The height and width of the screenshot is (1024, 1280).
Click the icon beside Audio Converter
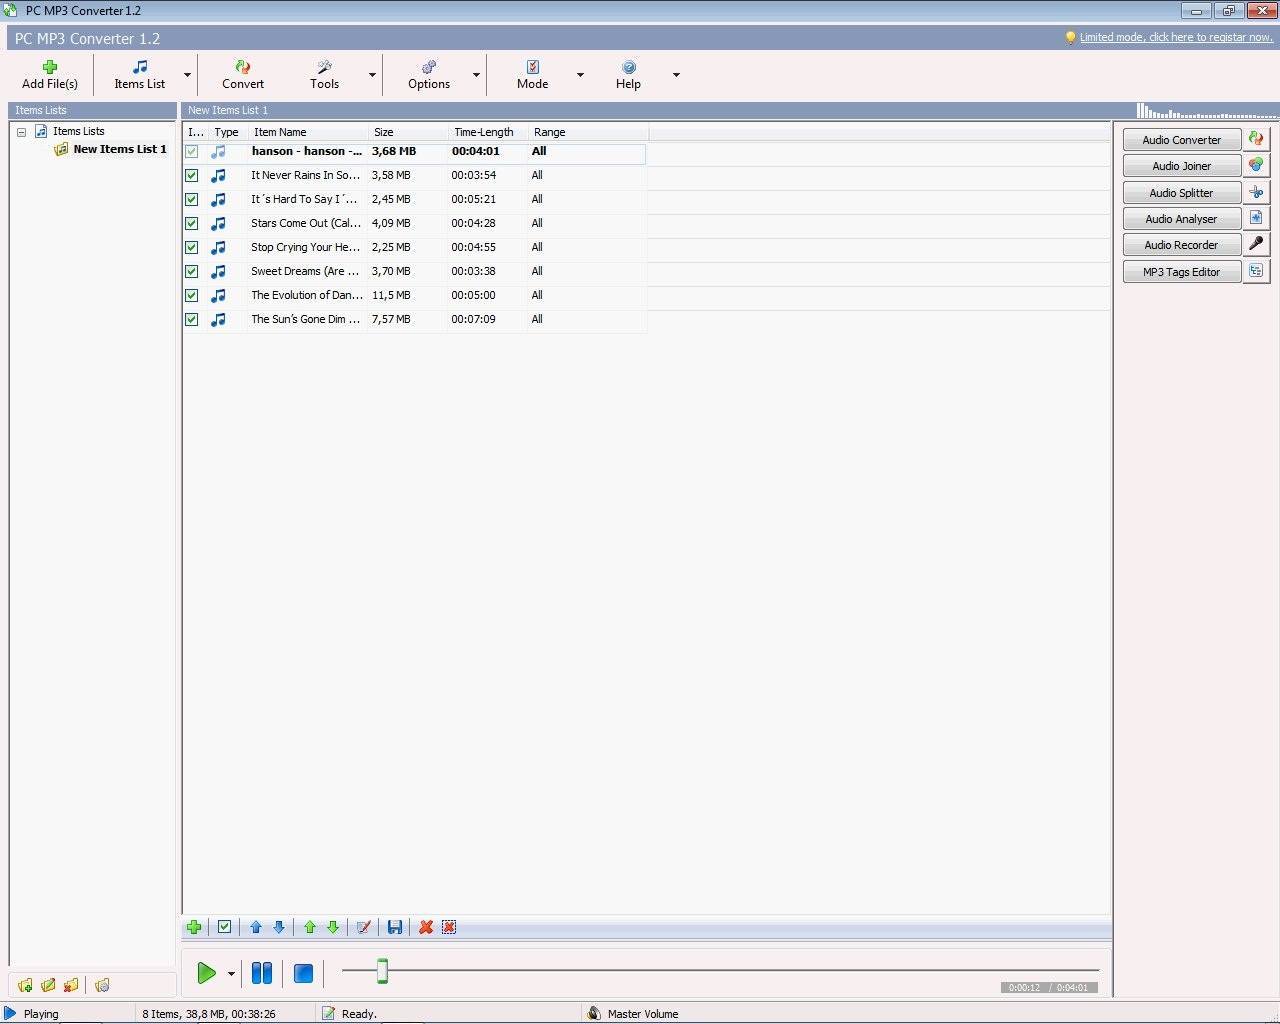coord(1256,139)
